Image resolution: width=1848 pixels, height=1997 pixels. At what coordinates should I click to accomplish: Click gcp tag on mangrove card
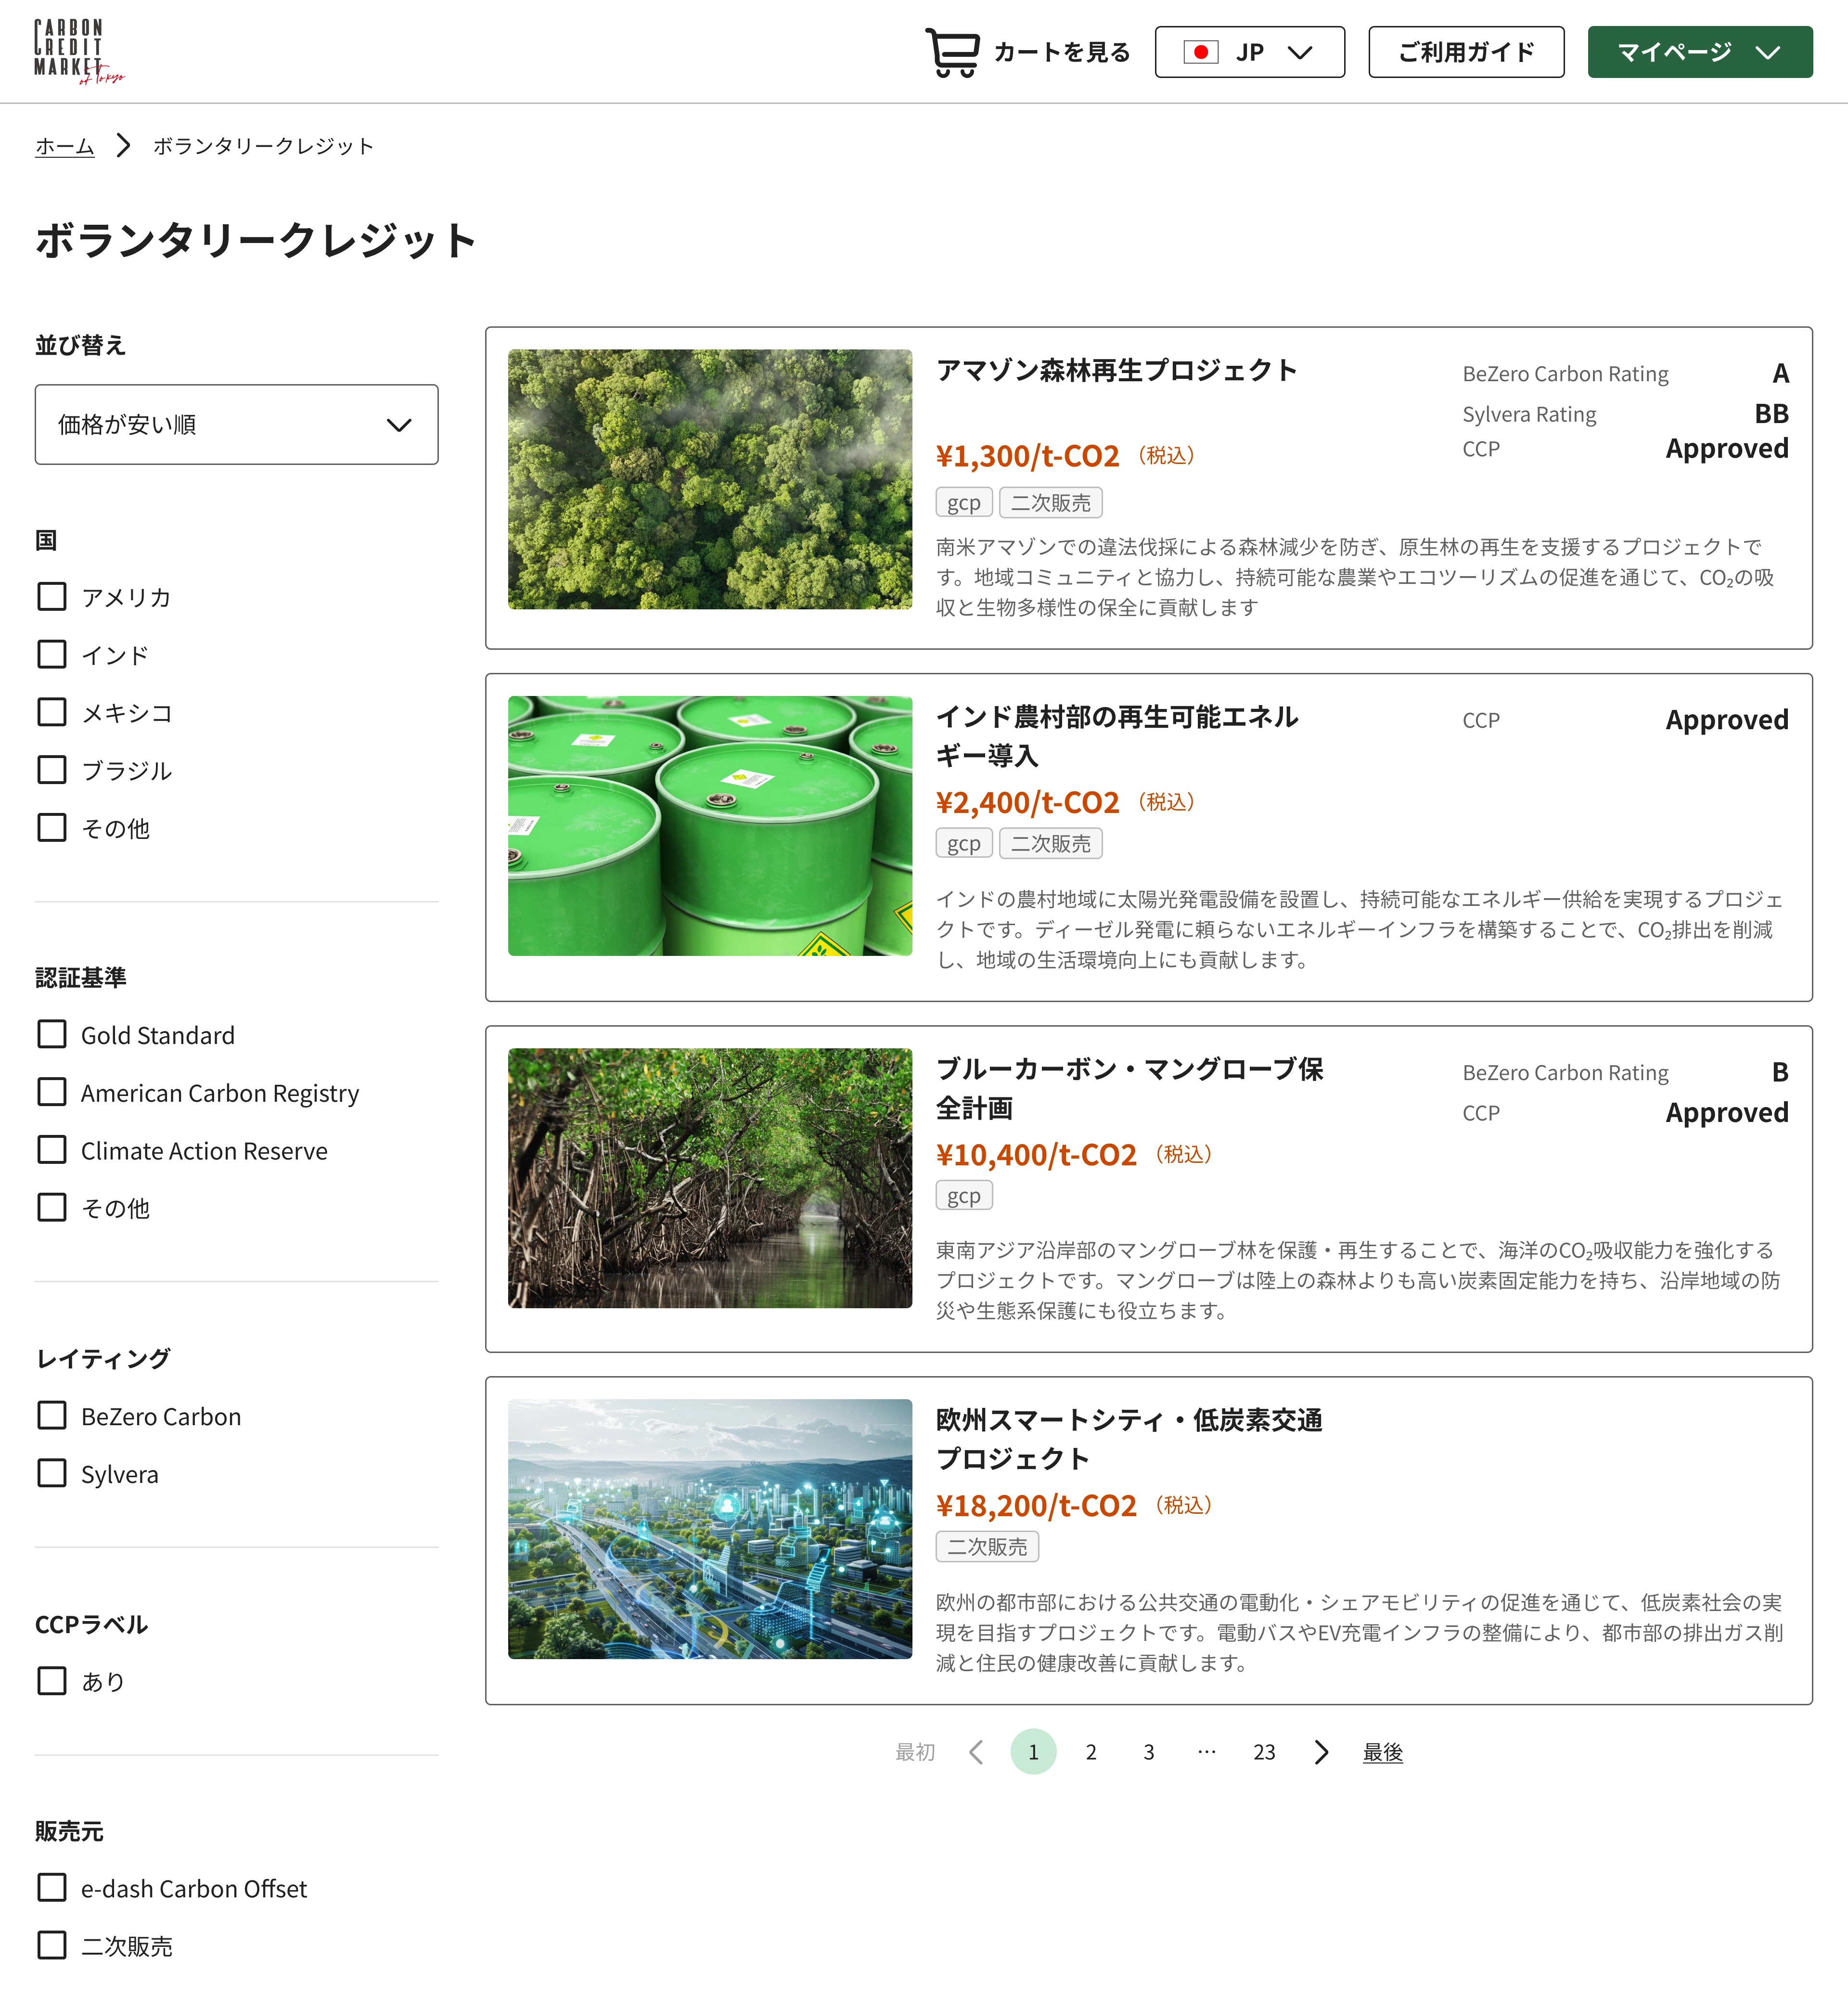click(964, 1196)
